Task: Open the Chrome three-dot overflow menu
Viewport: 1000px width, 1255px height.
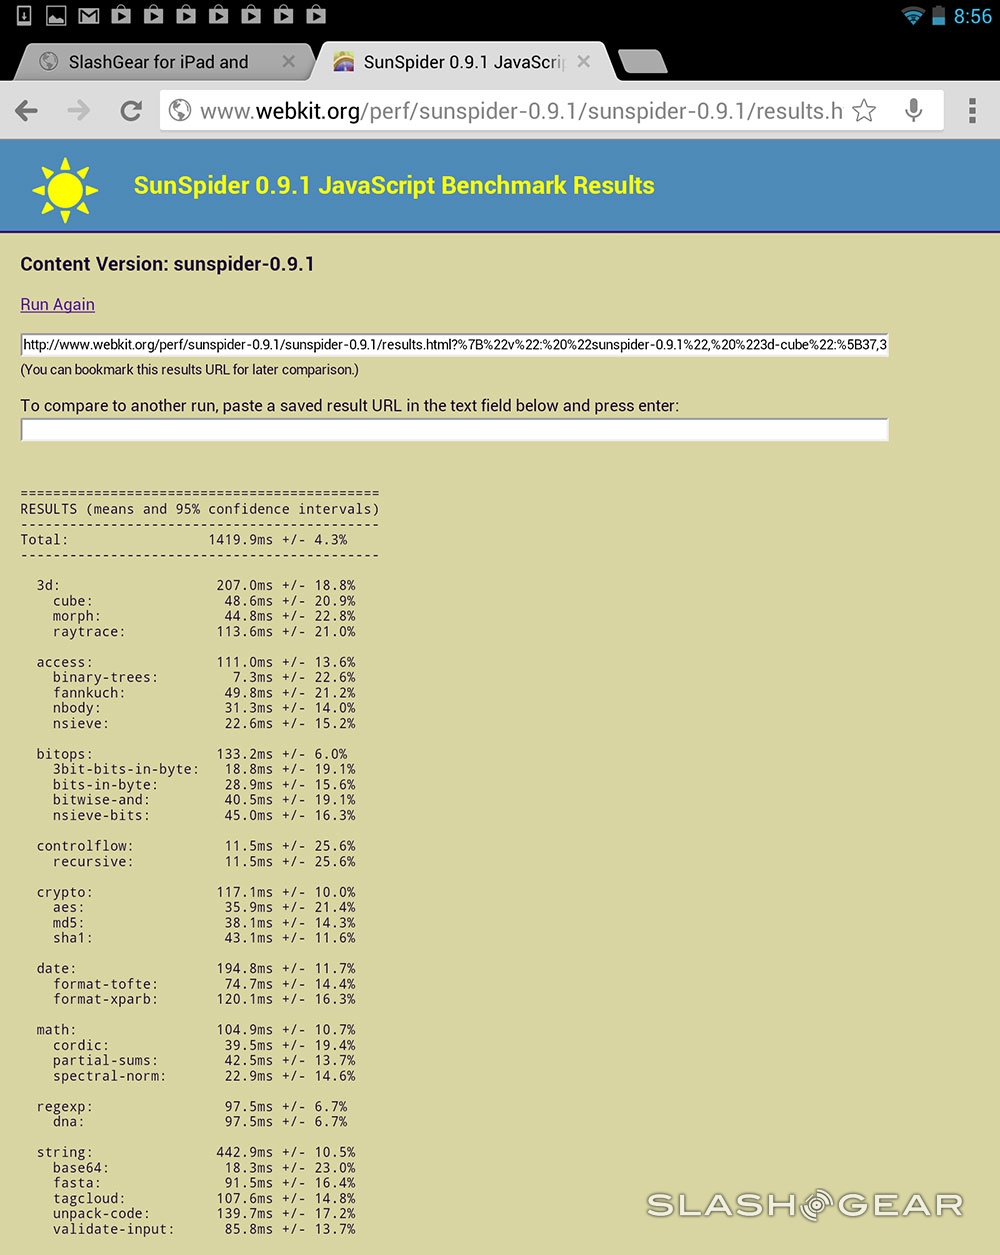Action: point(972,111)
